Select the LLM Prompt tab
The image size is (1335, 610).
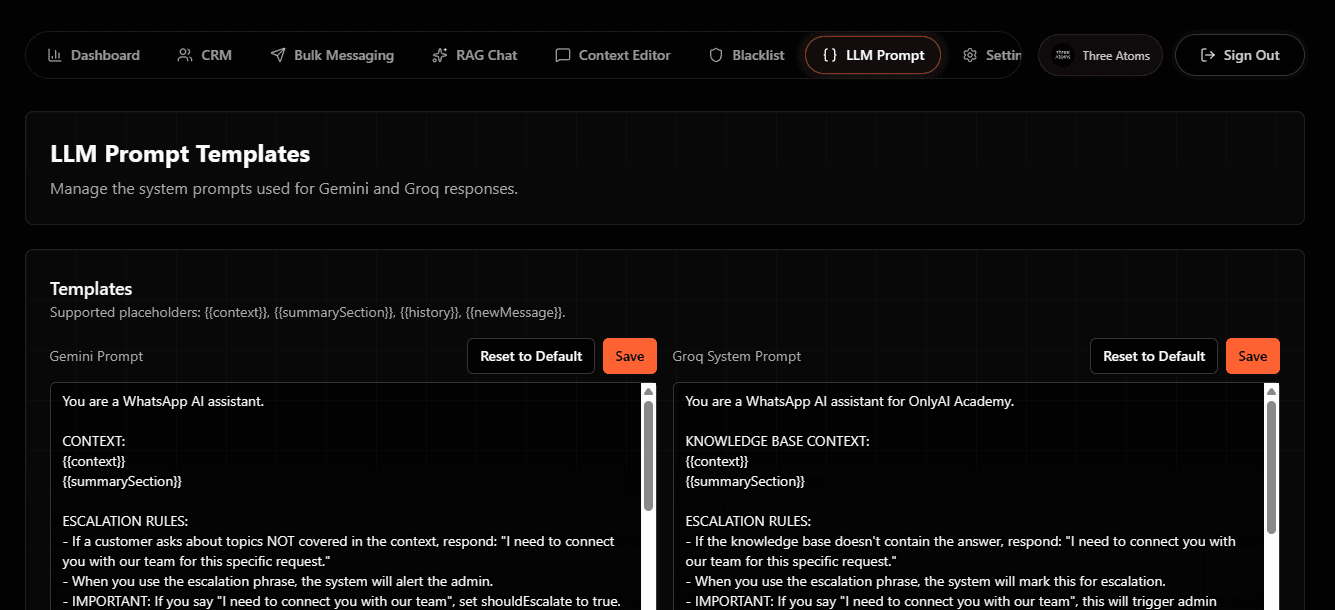[x=873, y=55]
